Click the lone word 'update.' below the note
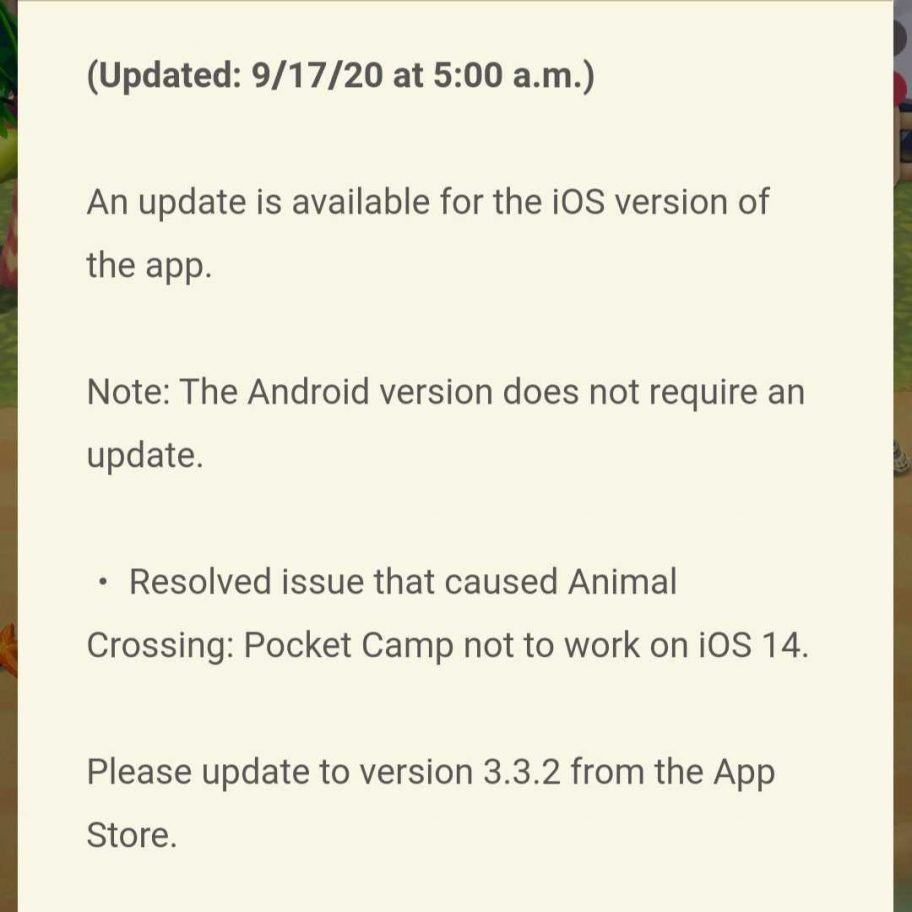Image resolution: width=912 pixels, height=912 pixels. click(145, 455)
